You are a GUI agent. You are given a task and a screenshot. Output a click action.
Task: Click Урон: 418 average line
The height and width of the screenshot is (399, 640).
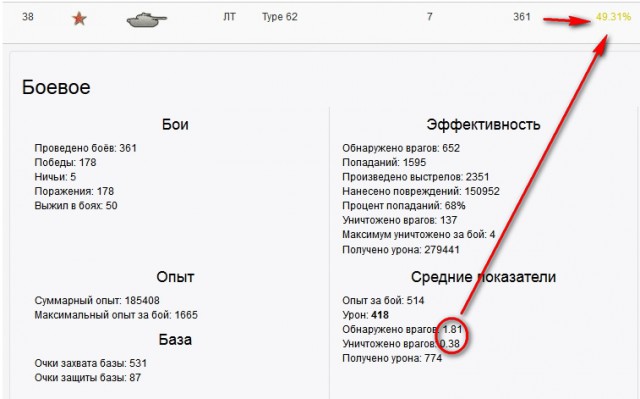(365, 315)
